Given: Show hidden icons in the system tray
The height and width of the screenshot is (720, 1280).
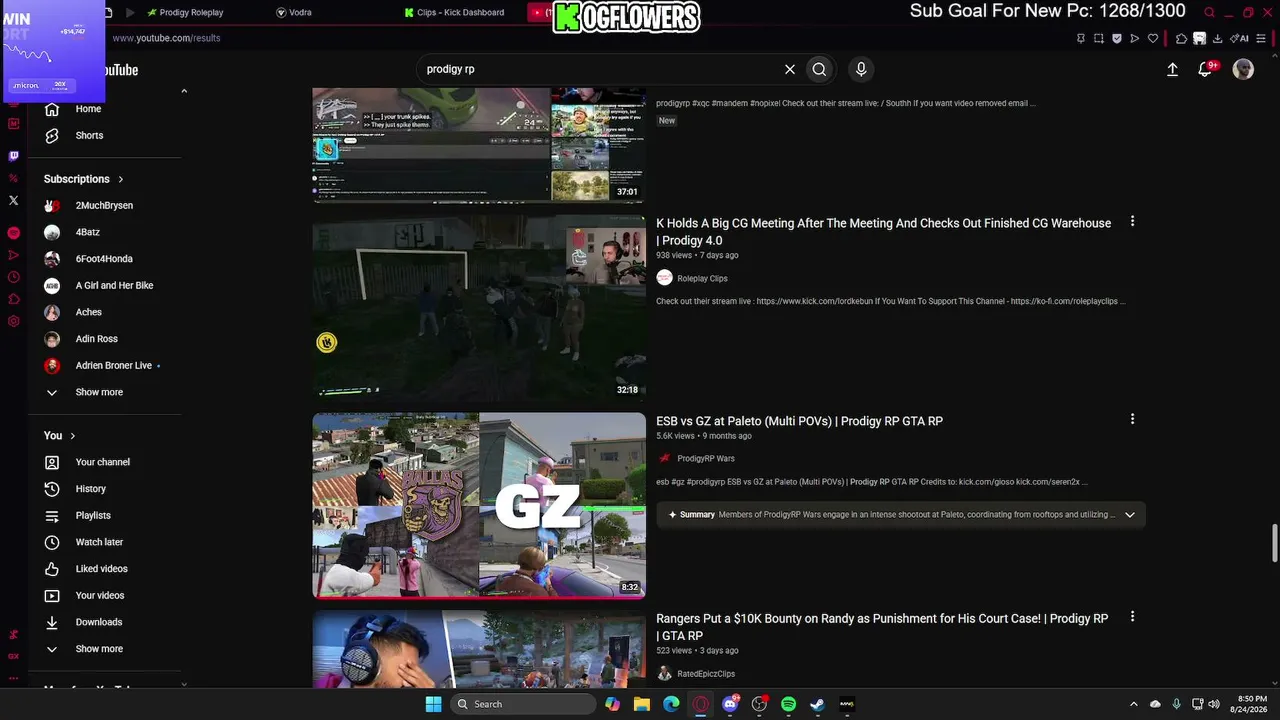Looking at the screenshot, I should pyautogui.click(x=1133, y=704).
